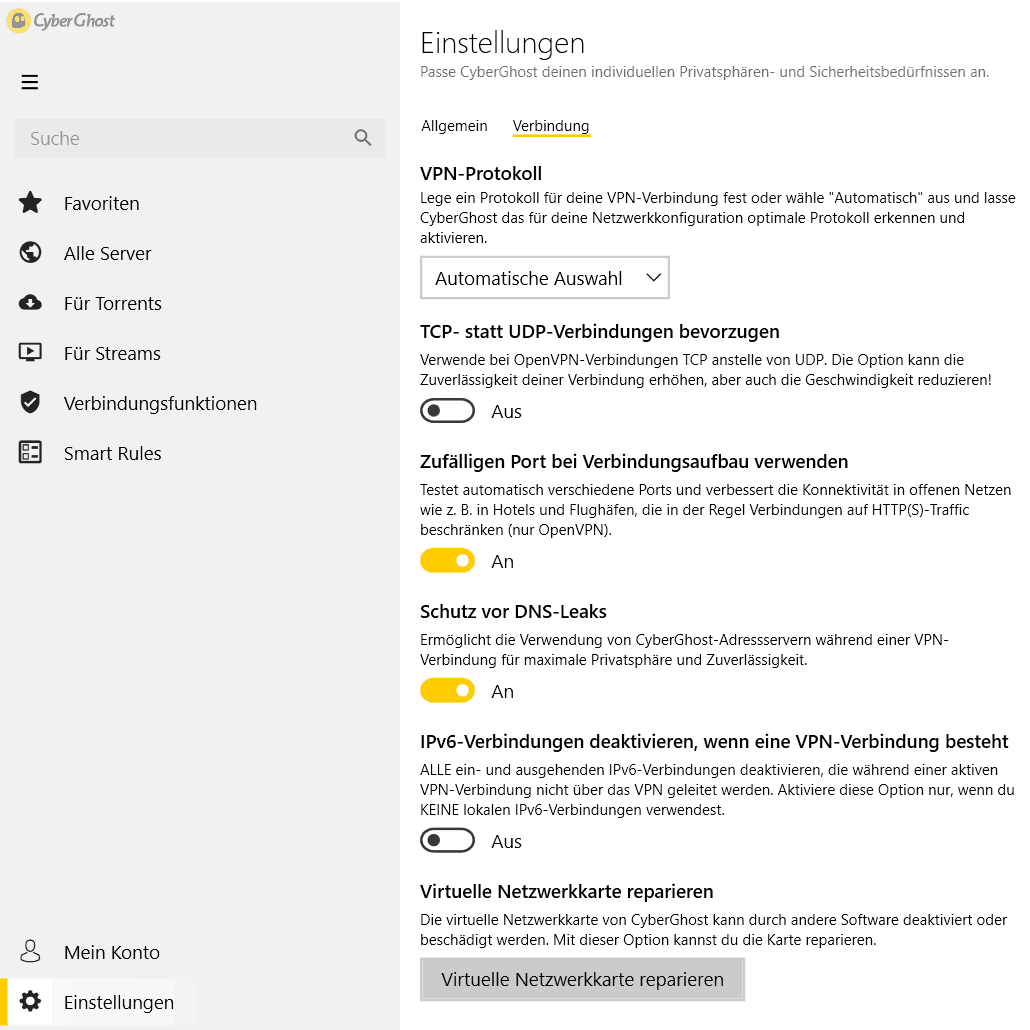Click the Einstellungen gear icon
Image resolution: width=1030 pixels, height=1030 pixels.
30,1001
